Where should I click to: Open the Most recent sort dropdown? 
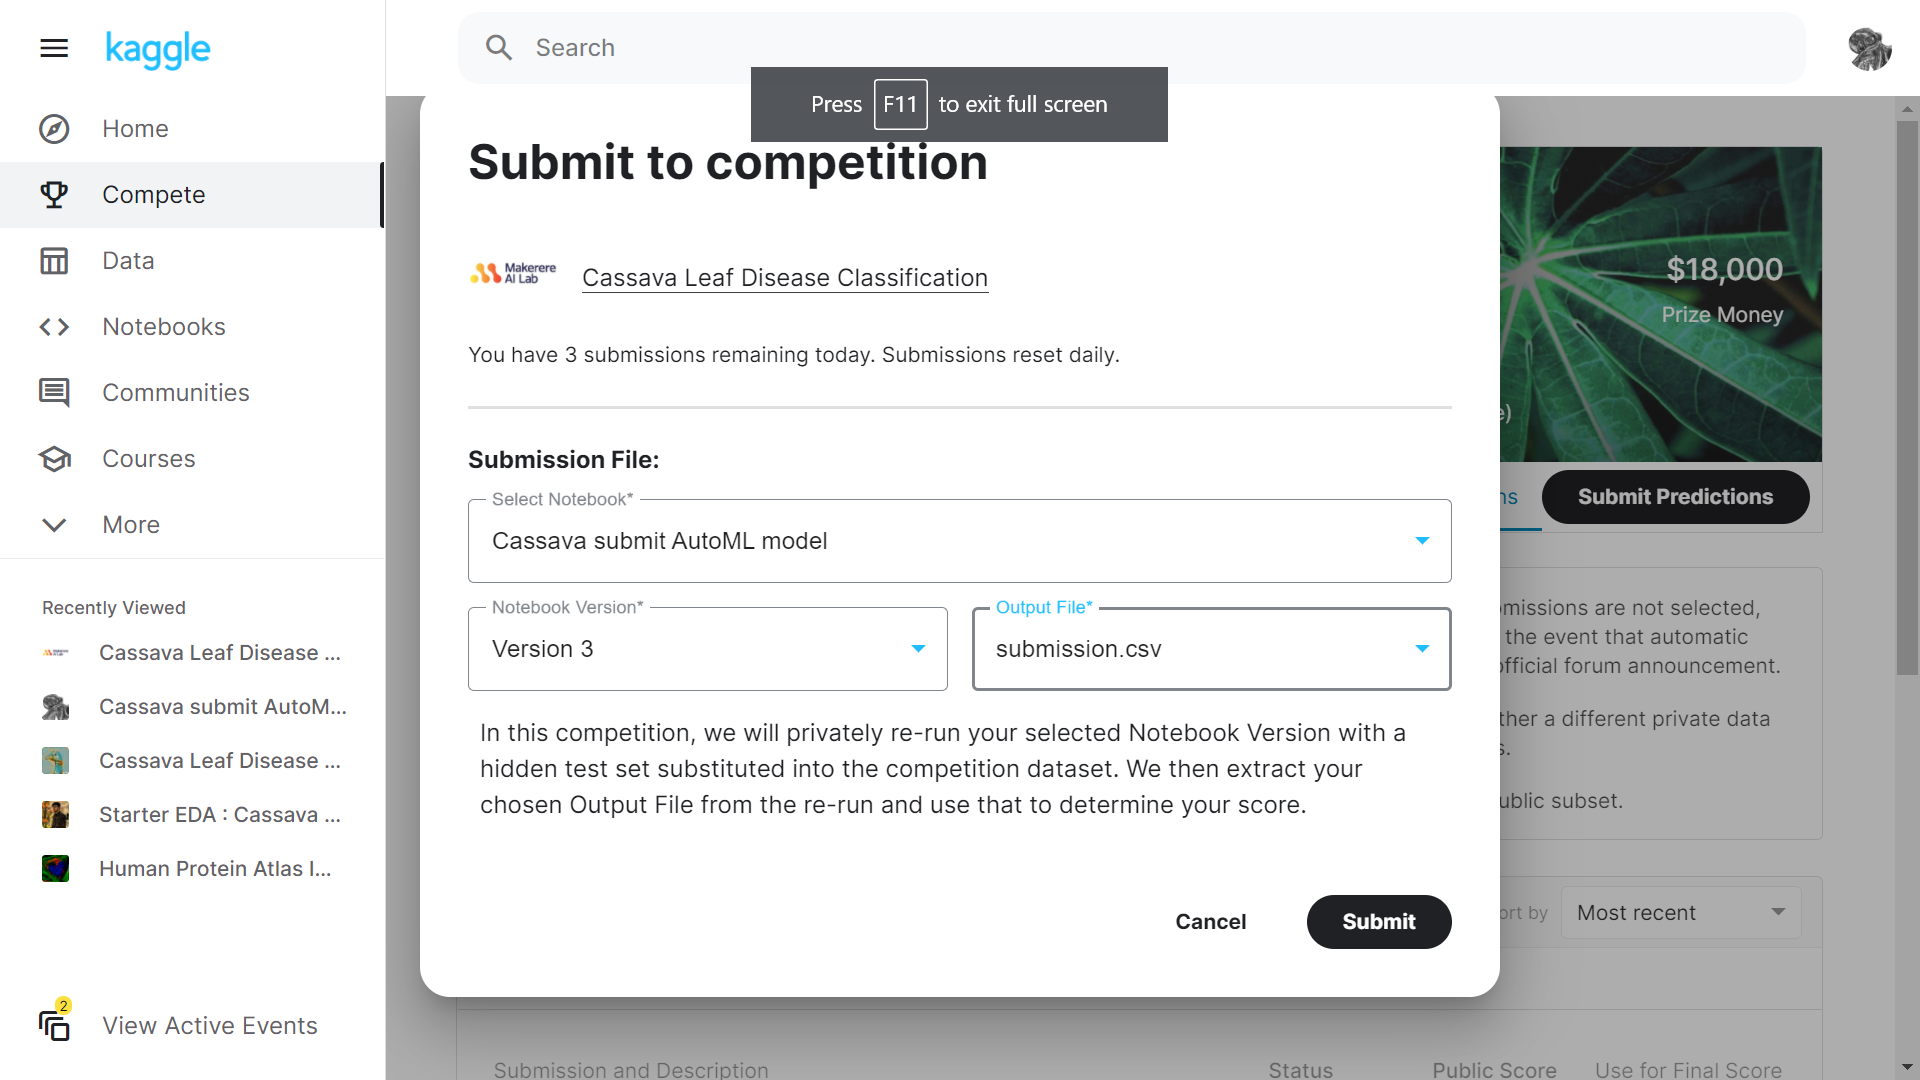click(1680, 913)
